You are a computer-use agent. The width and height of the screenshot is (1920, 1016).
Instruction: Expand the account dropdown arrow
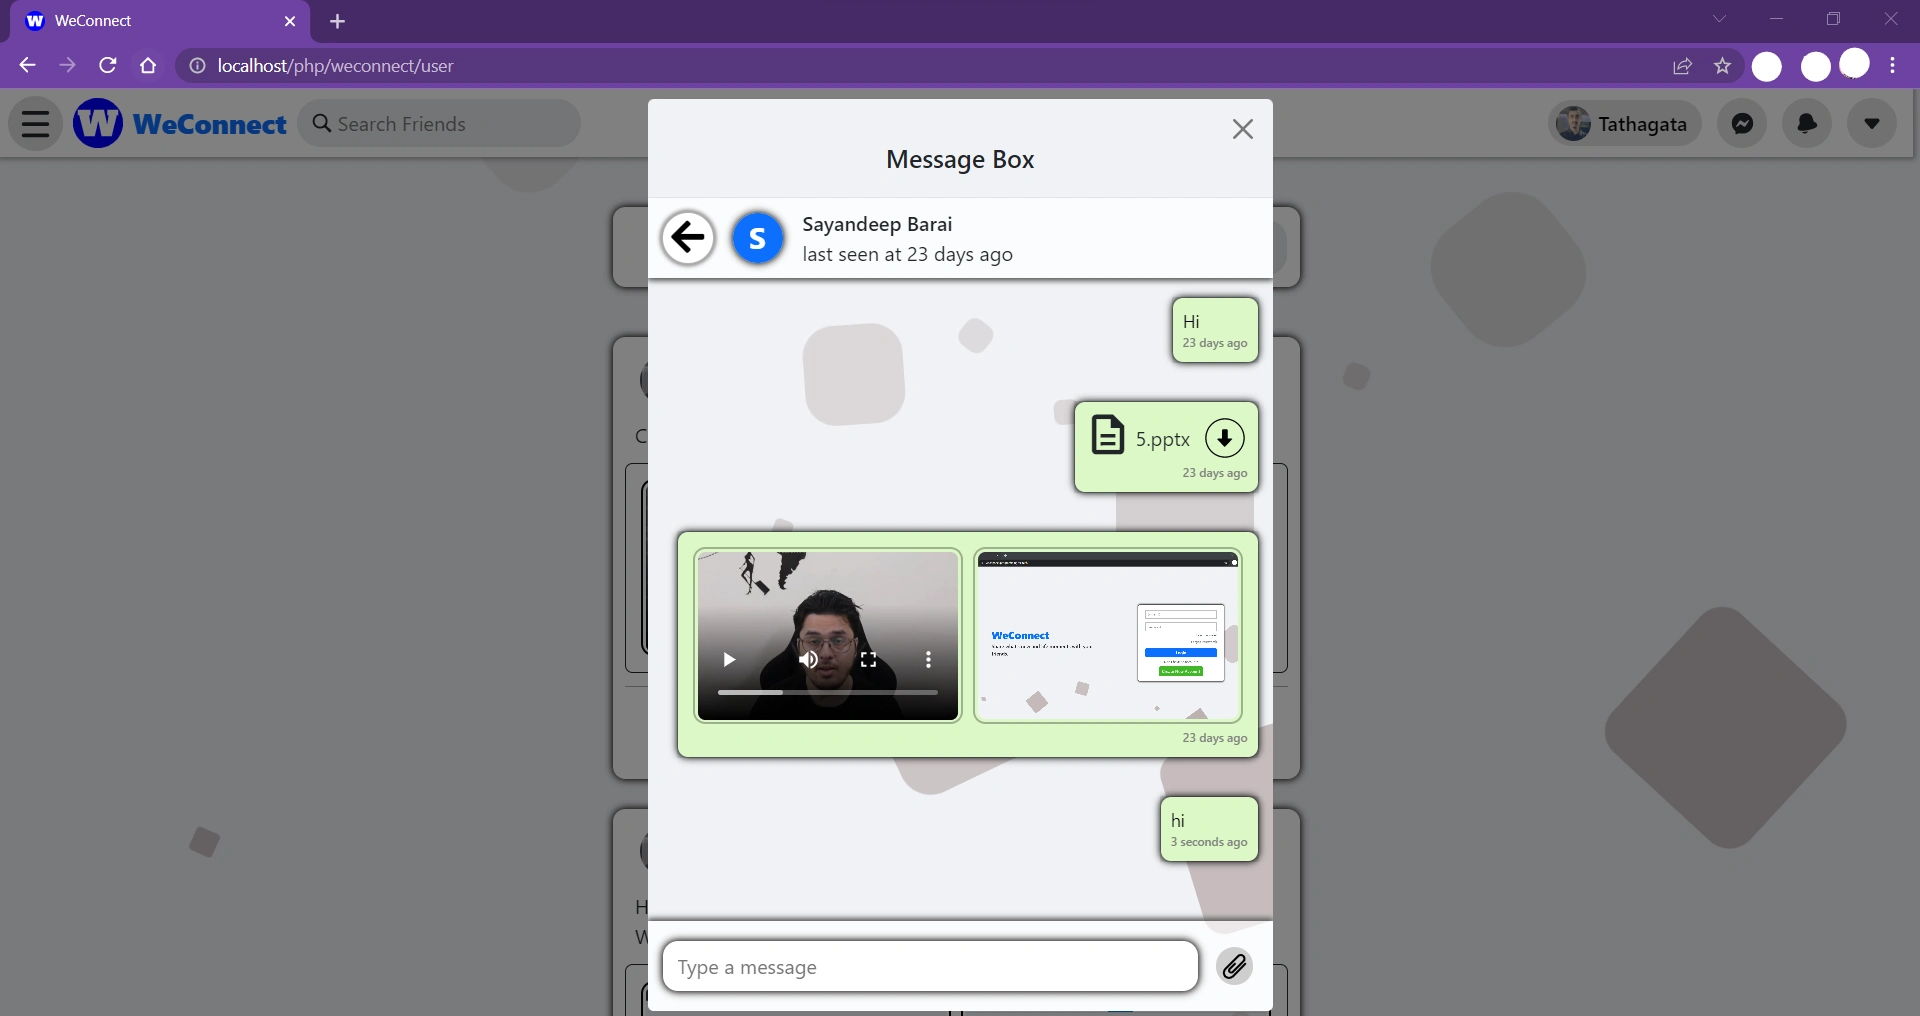point(1872,124)
